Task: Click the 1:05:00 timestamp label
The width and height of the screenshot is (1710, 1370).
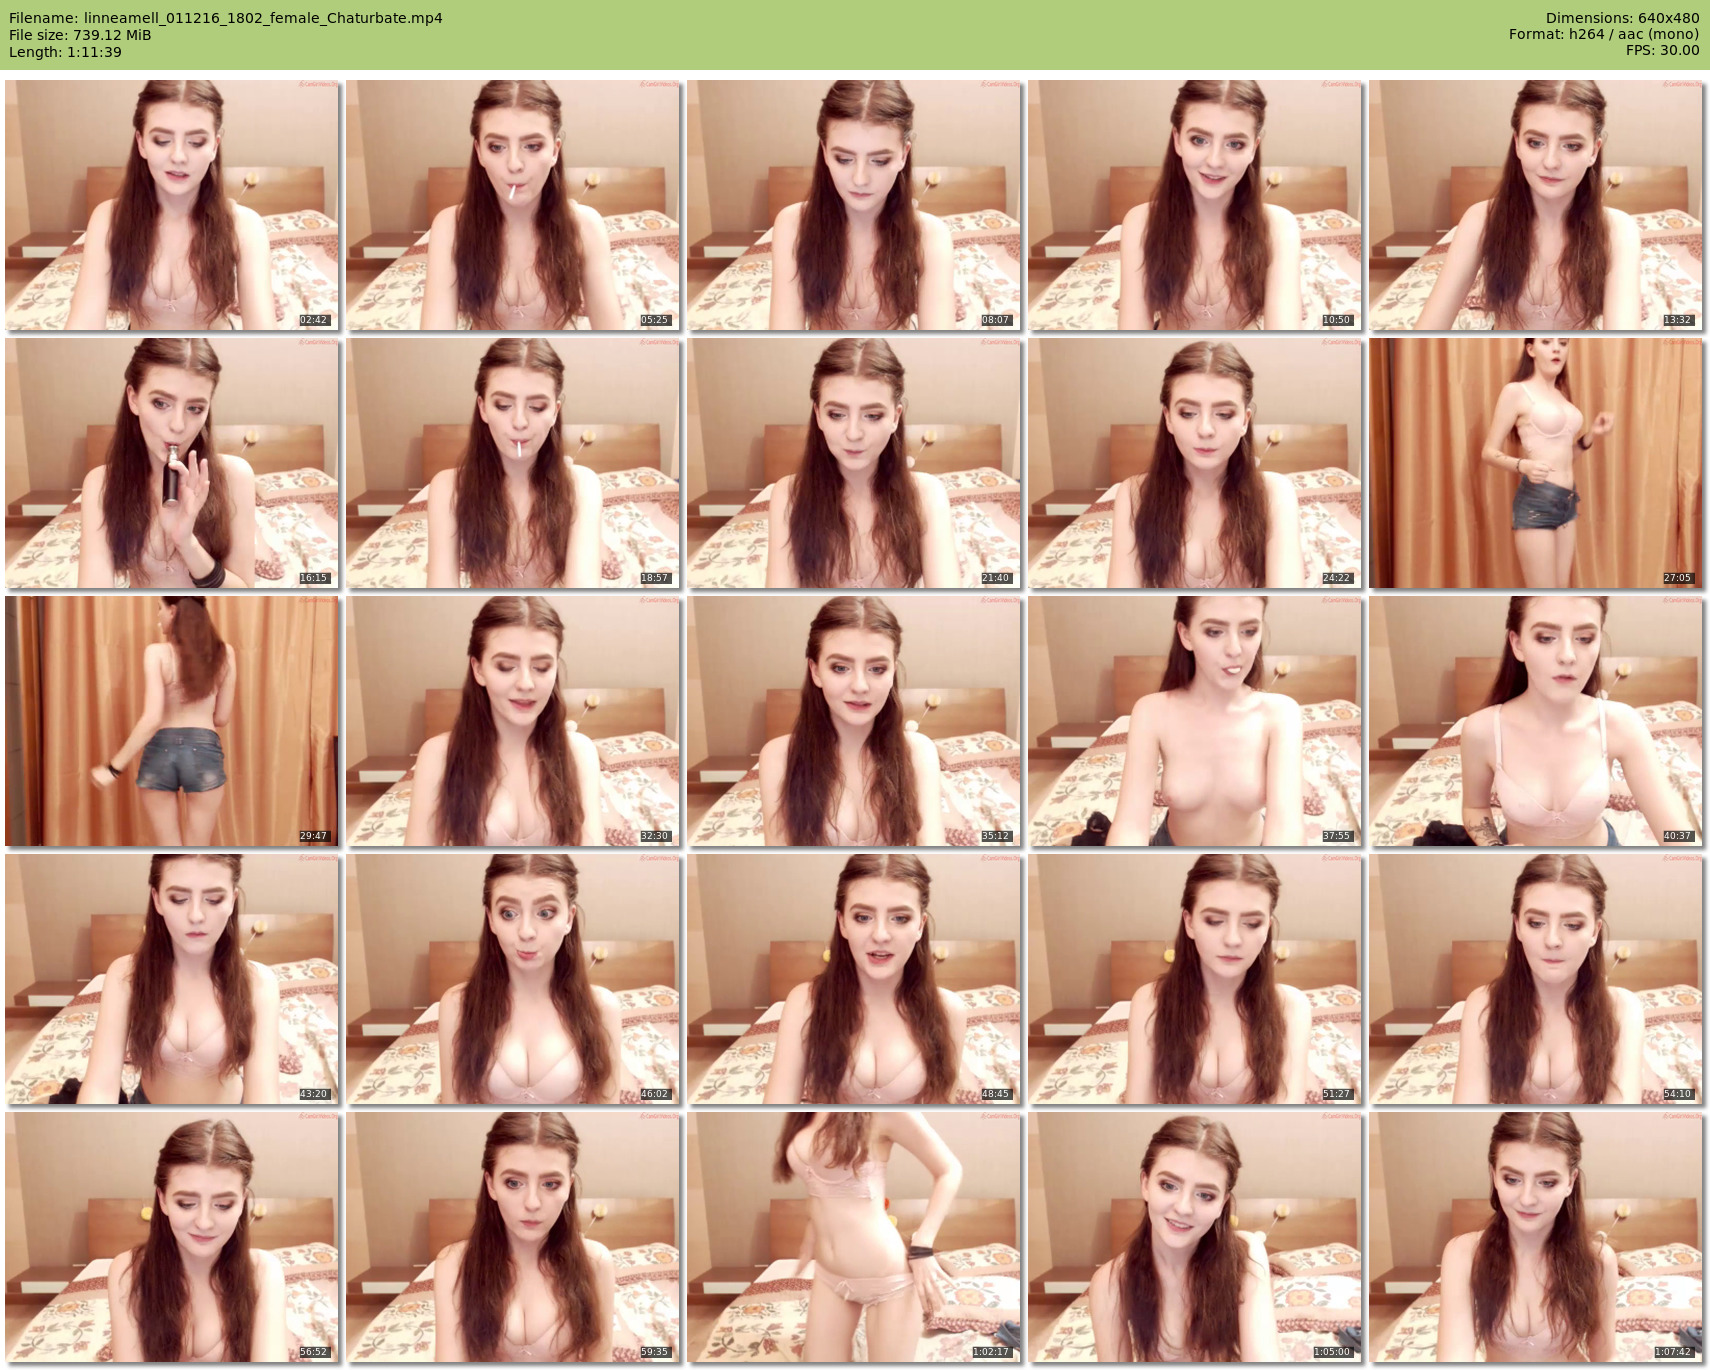Action: point(1331,1352)
